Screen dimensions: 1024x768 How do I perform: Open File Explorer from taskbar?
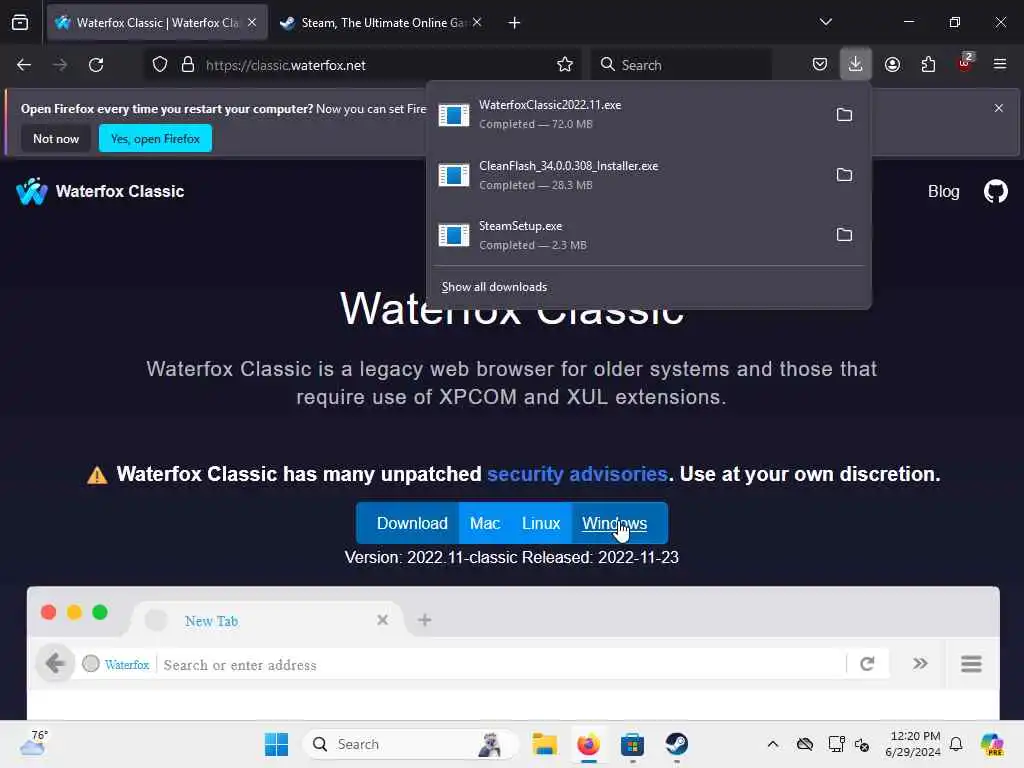544,744
